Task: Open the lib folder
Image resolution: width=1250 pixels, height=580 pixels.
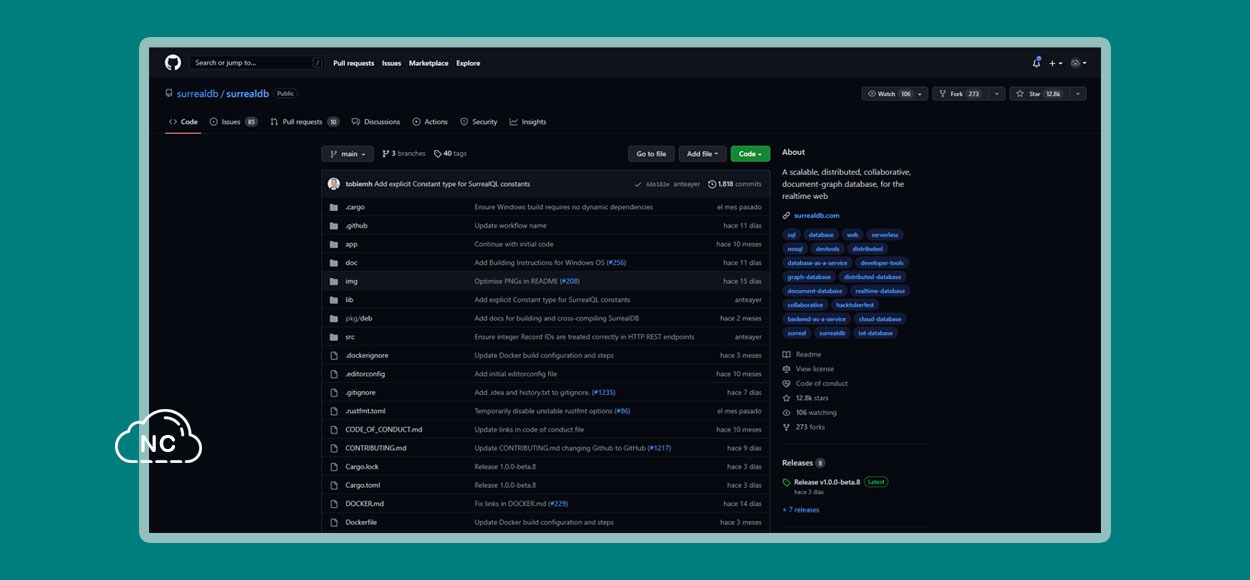Action: 349,300
